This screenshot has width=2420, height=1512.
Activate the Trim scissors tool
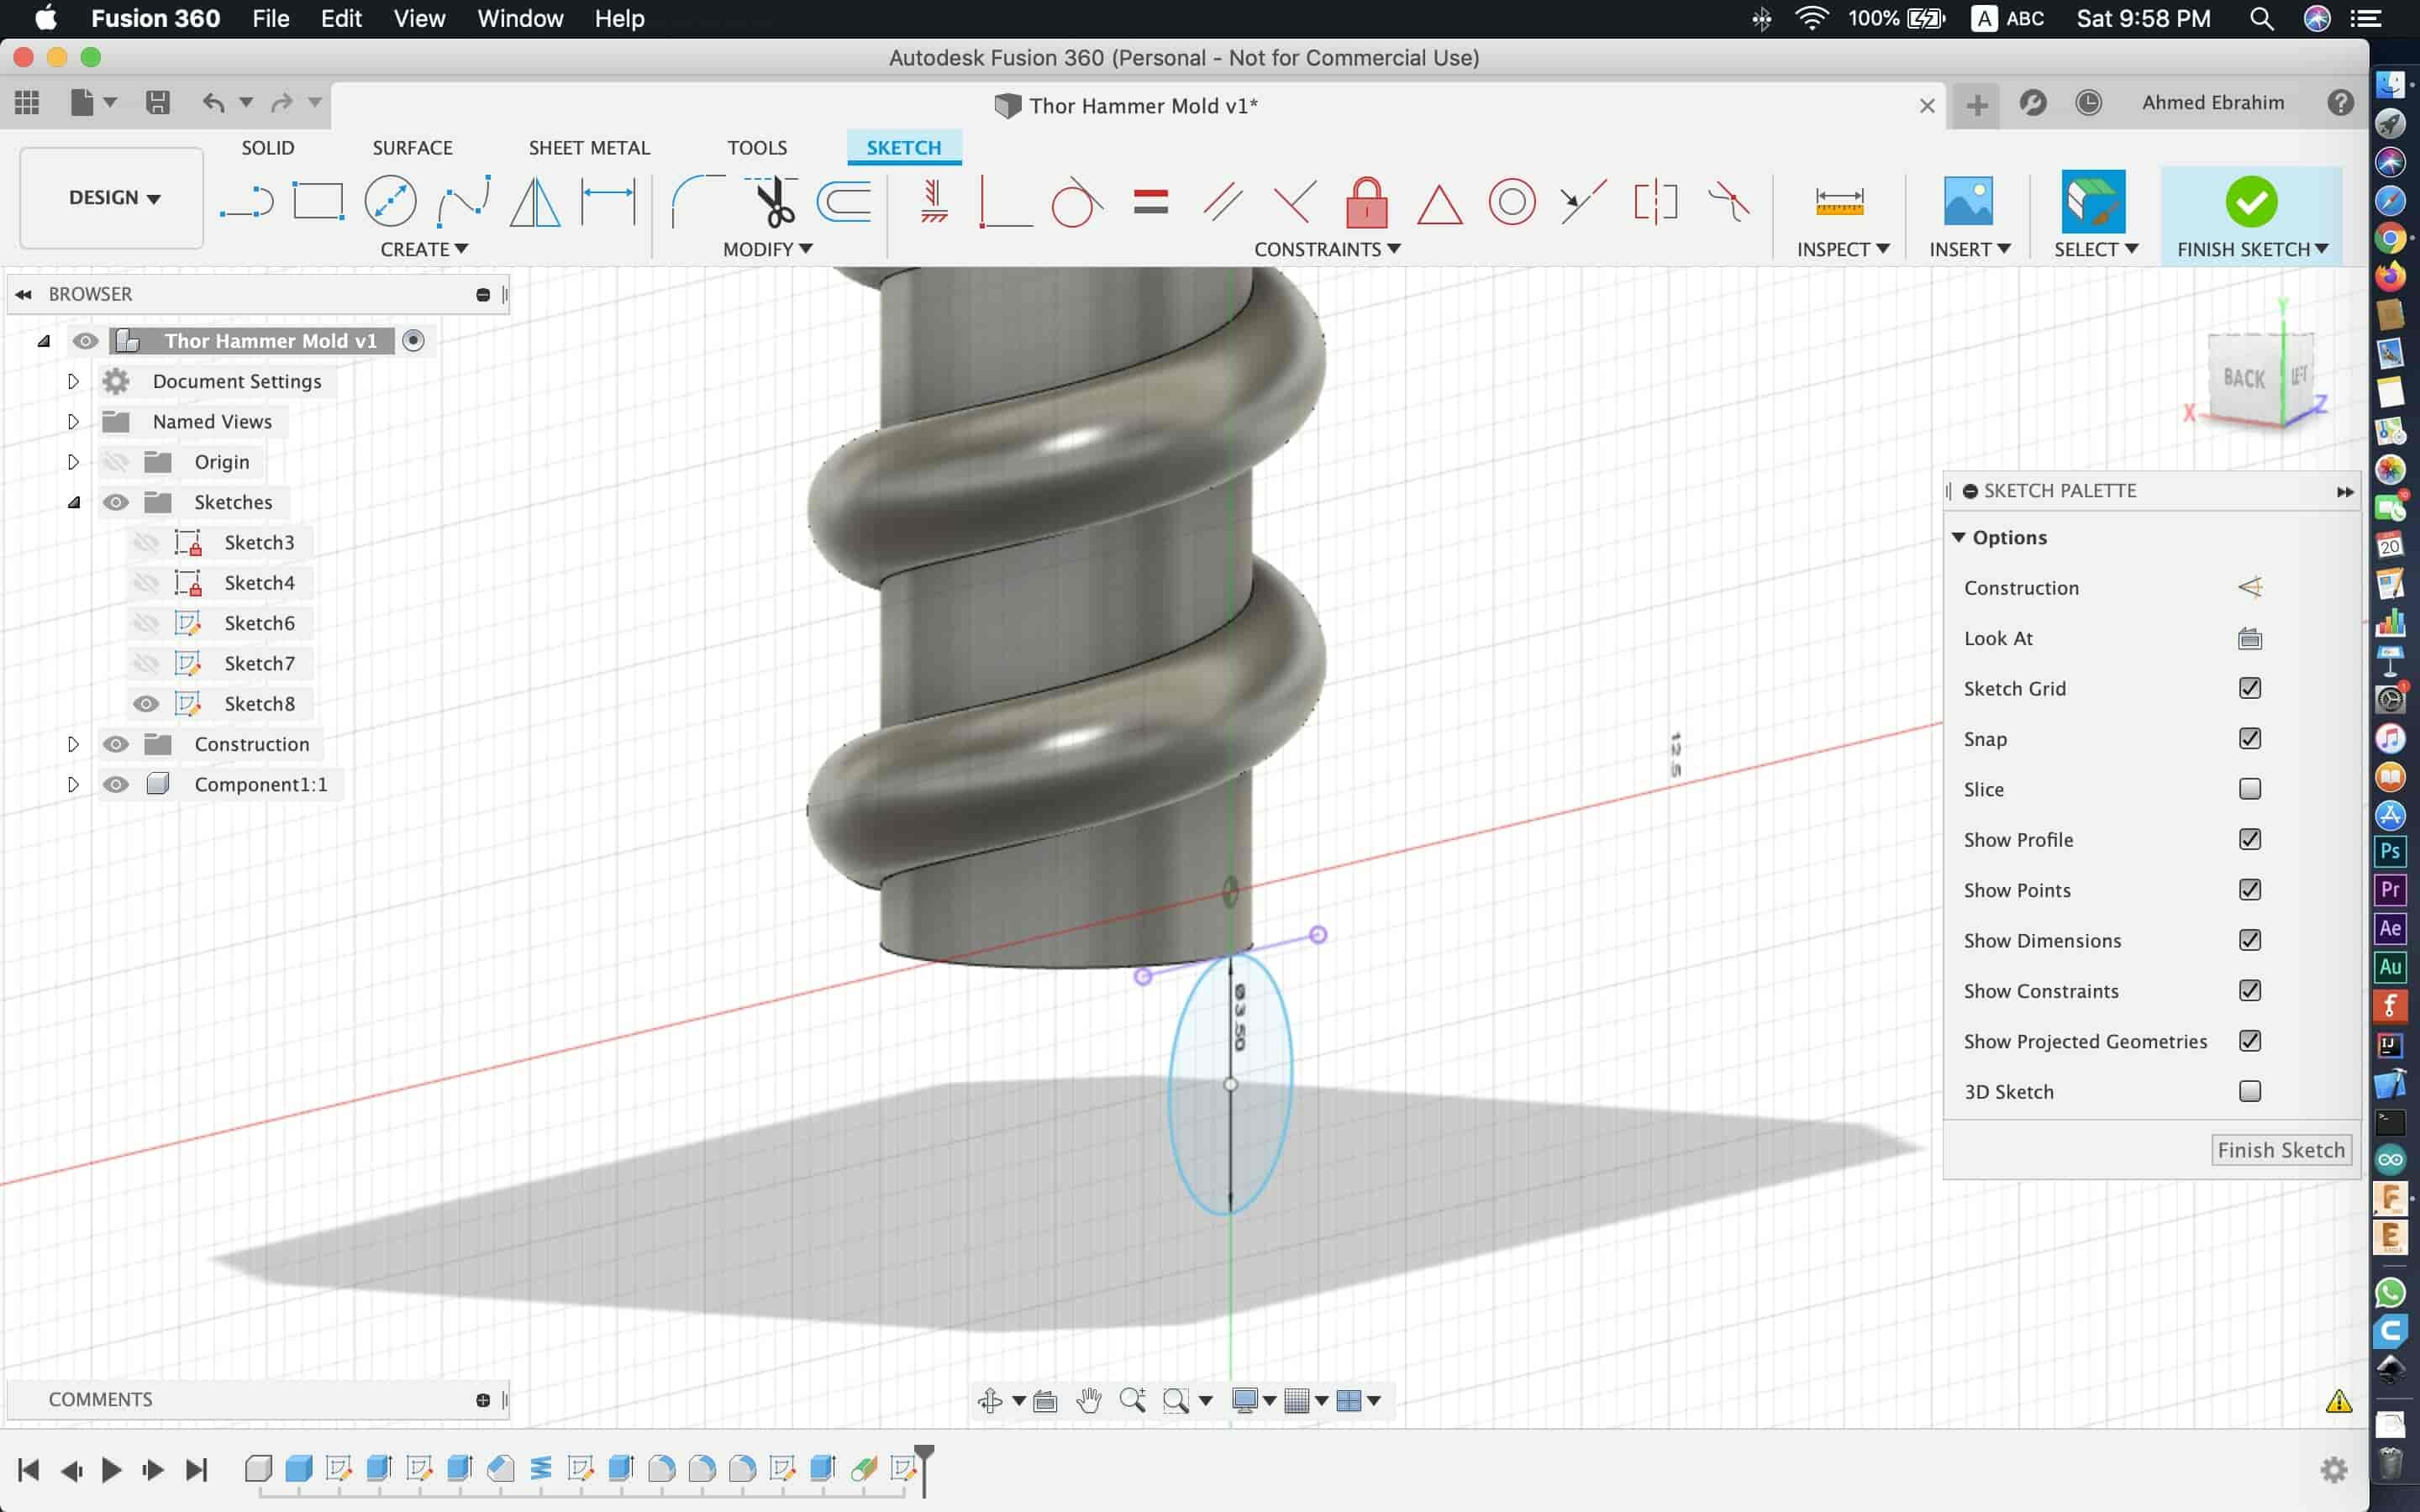(x=771, y=201)
